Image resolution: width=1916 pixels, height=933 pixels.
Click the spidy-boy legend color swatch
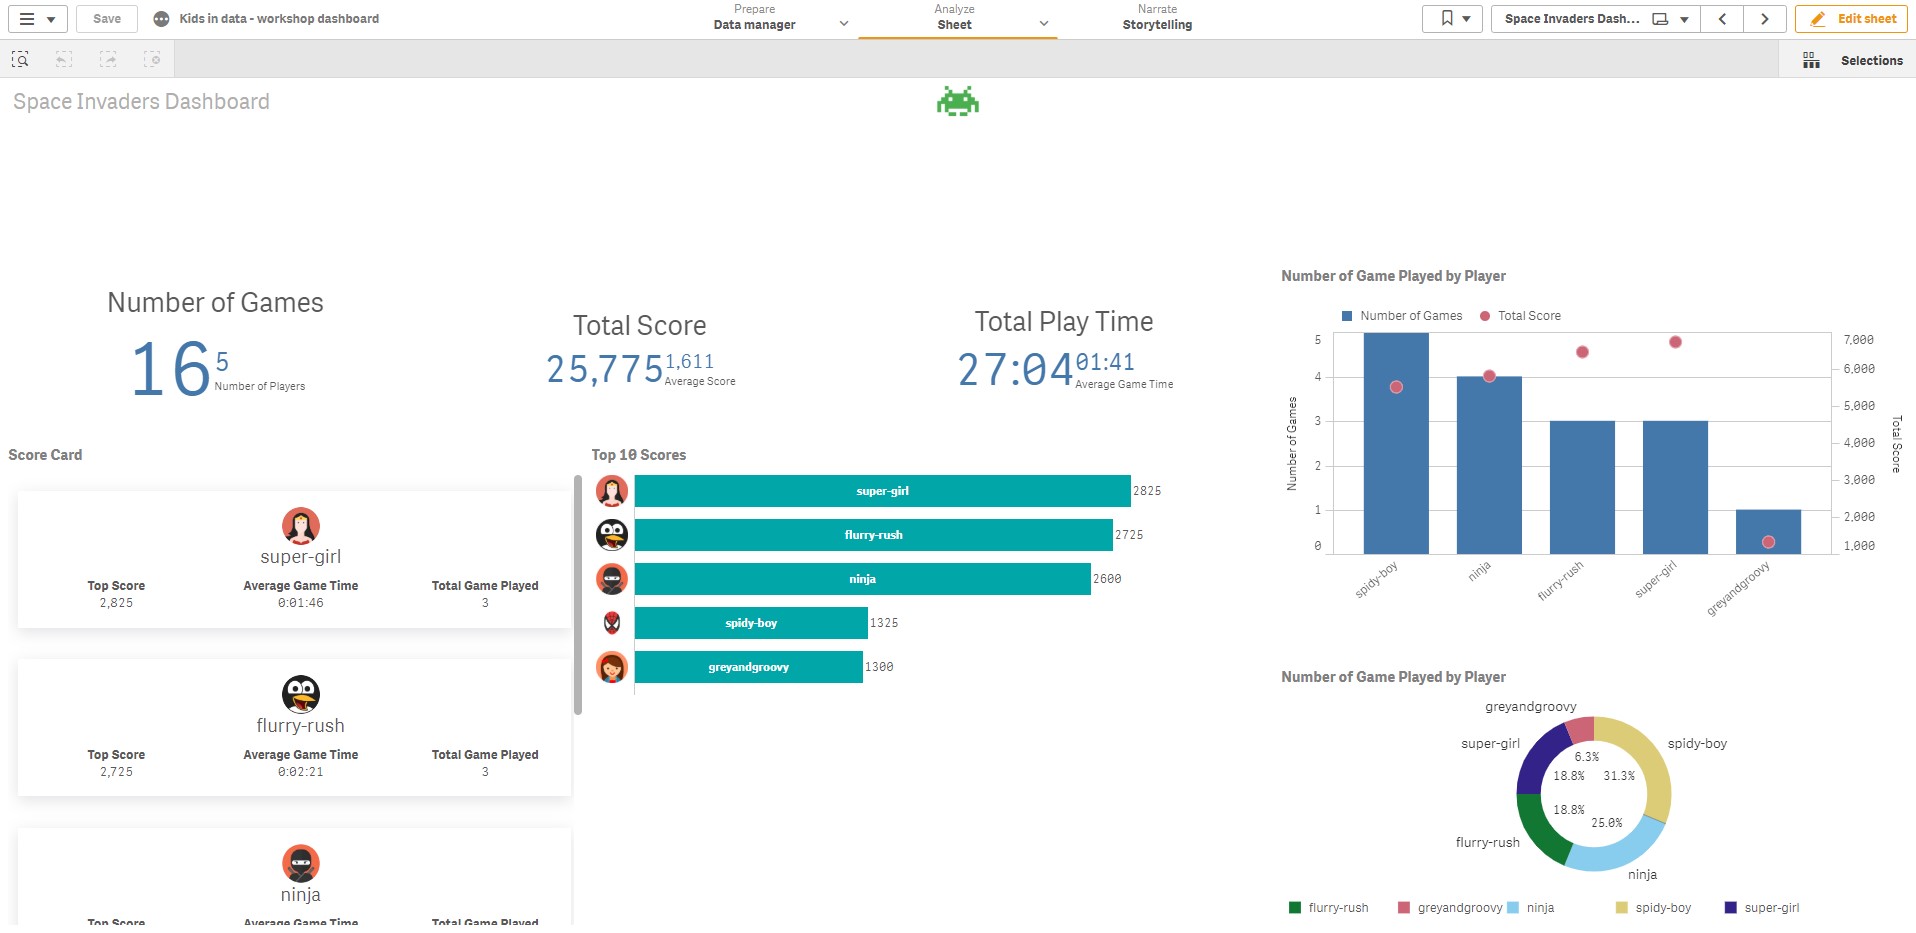point(1621,908)
